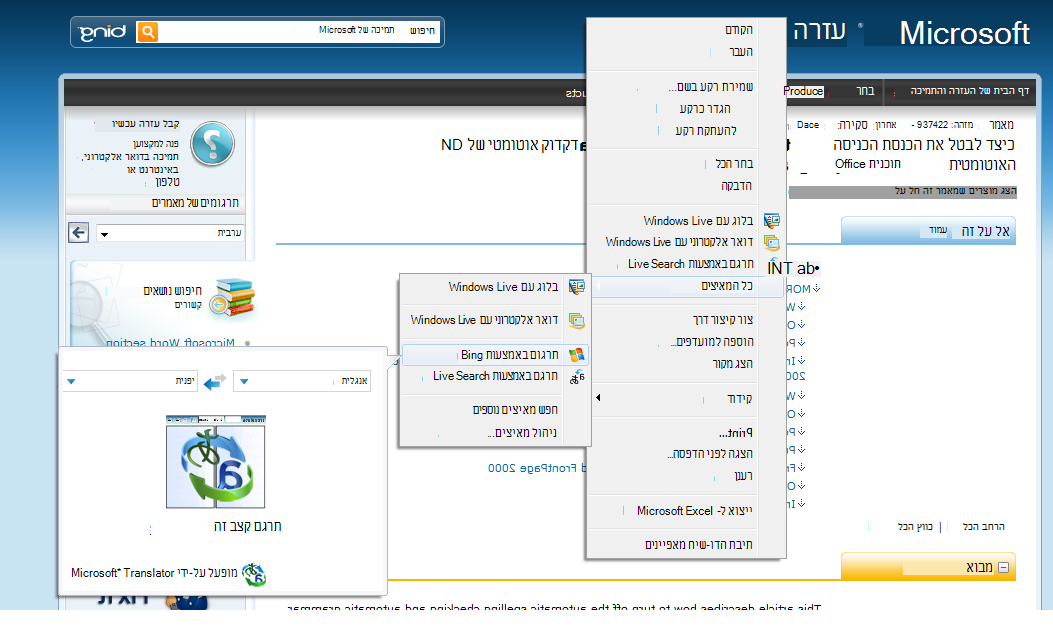Select 'Microsoft Excel ייצוא ל-' menu entry
The width and height of the screenshot is (1053, 630).
[694, 511]
